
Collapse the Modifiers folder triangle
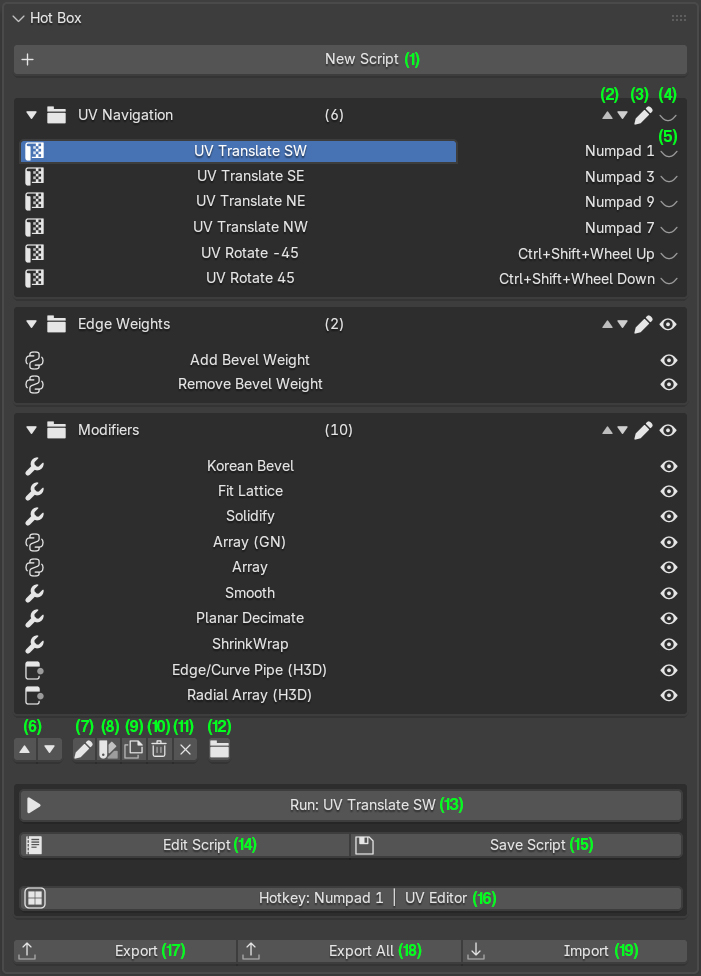(32, 430)
